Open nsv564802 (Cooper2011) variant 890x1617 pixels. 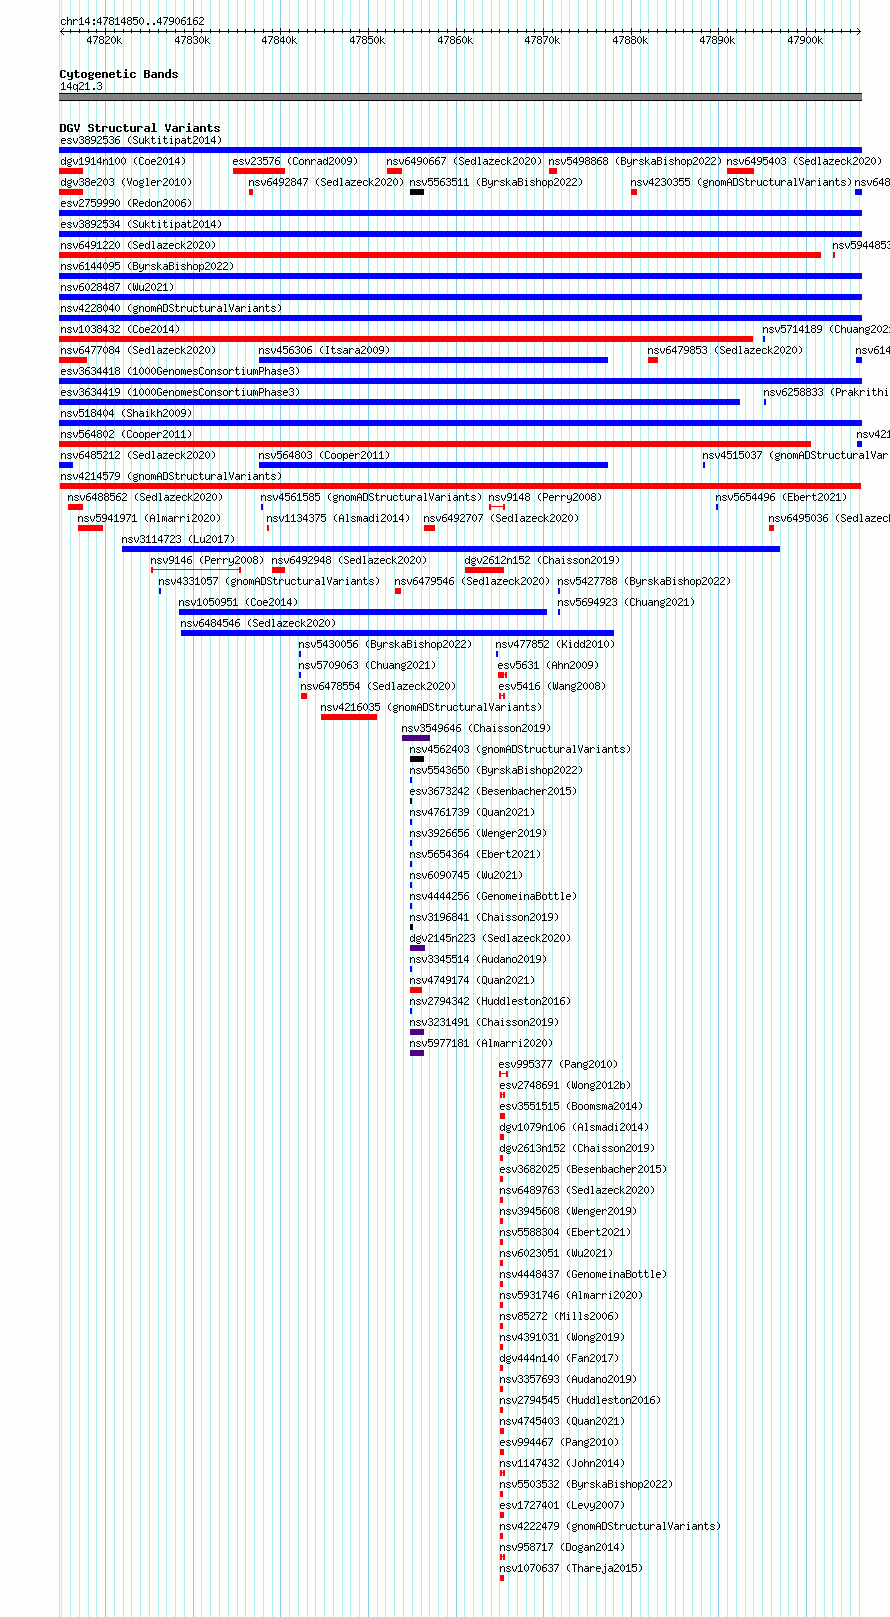pos(126,434)
